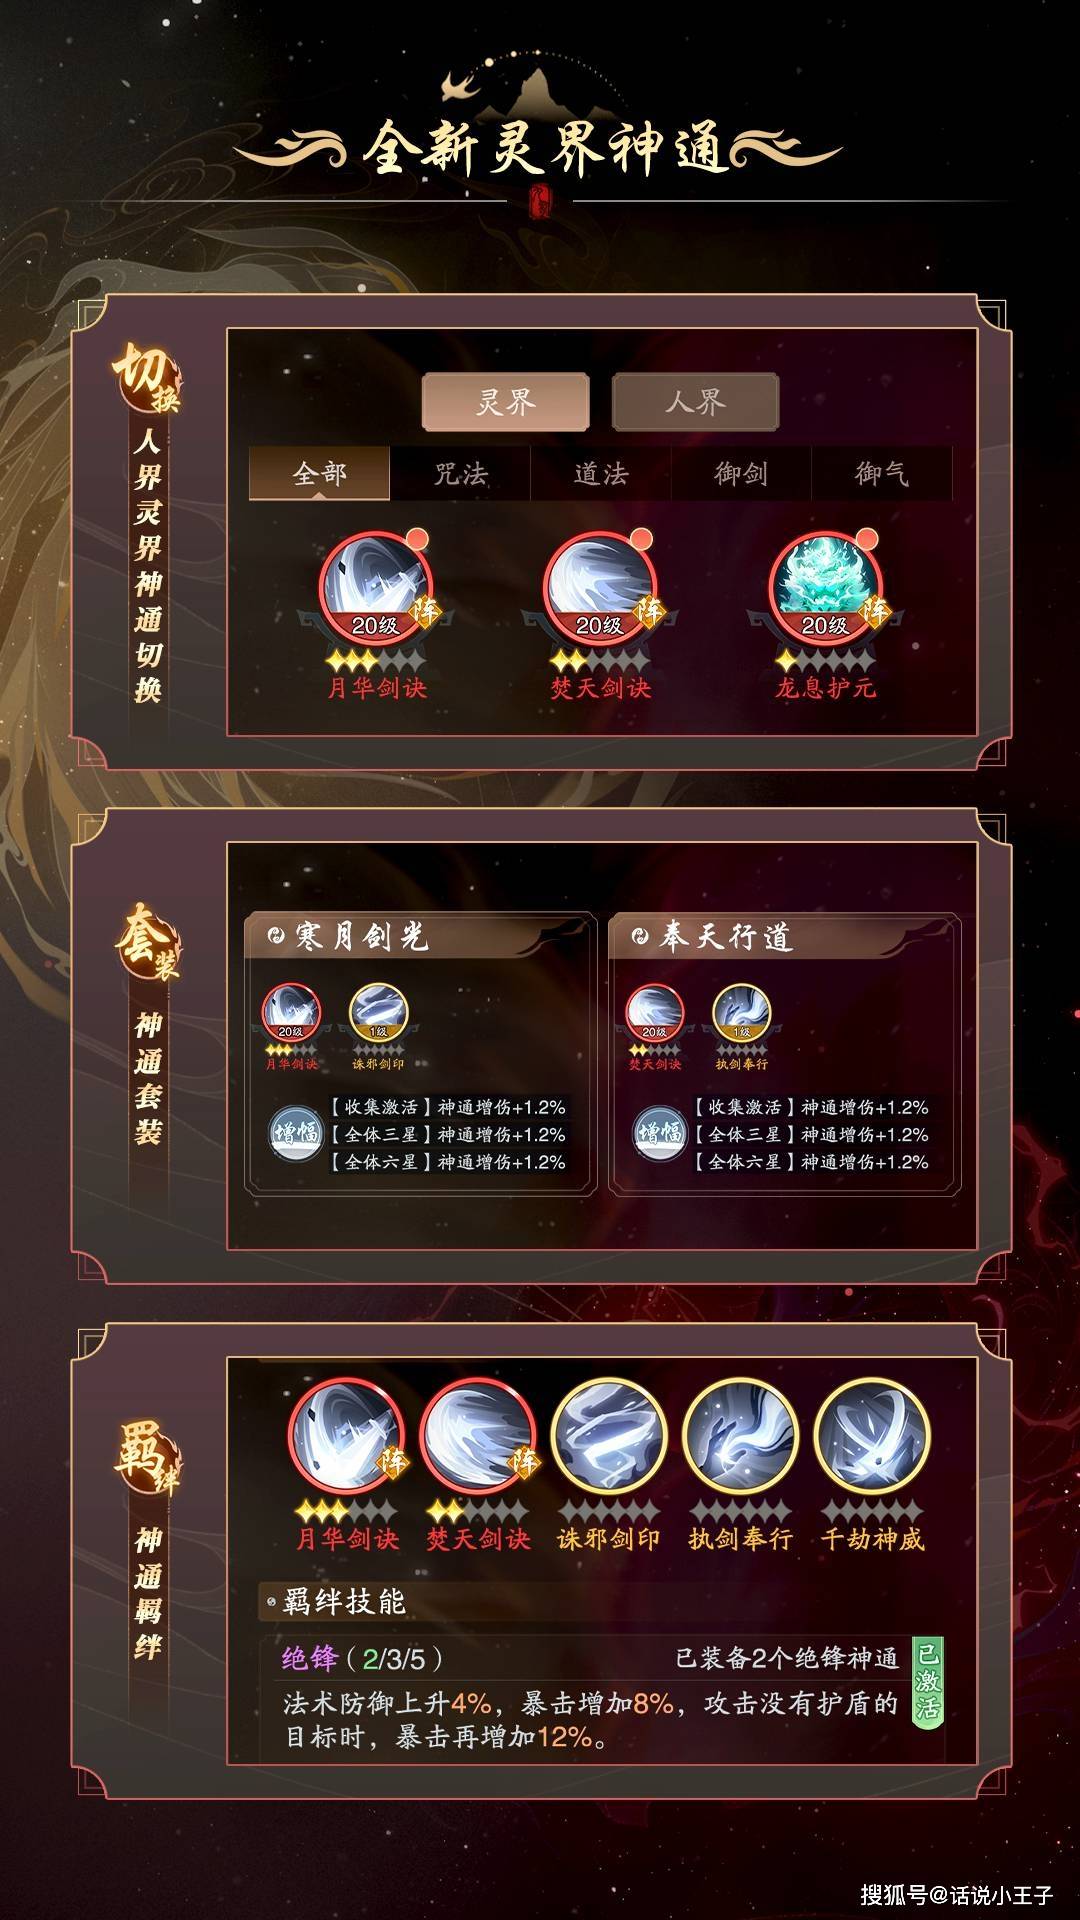Open the 道法 filter tab
The image size is (1080, 1920).
pyautogui.click(x=601, y=473)
